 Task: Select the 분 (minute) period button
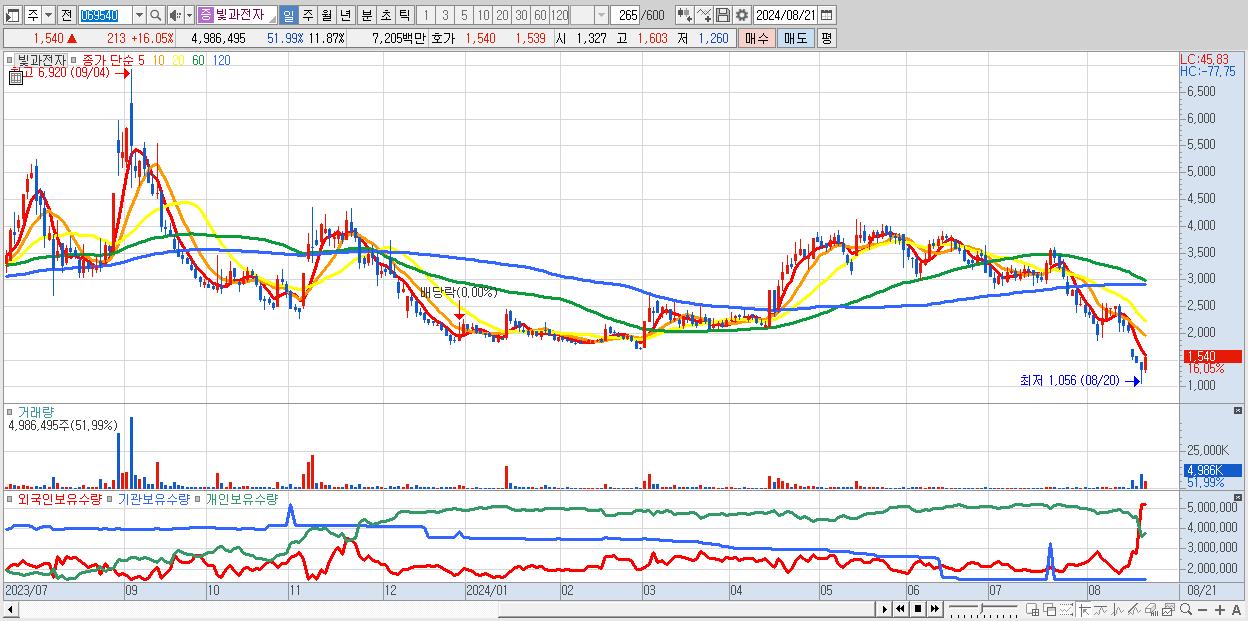tap(367, 15)
